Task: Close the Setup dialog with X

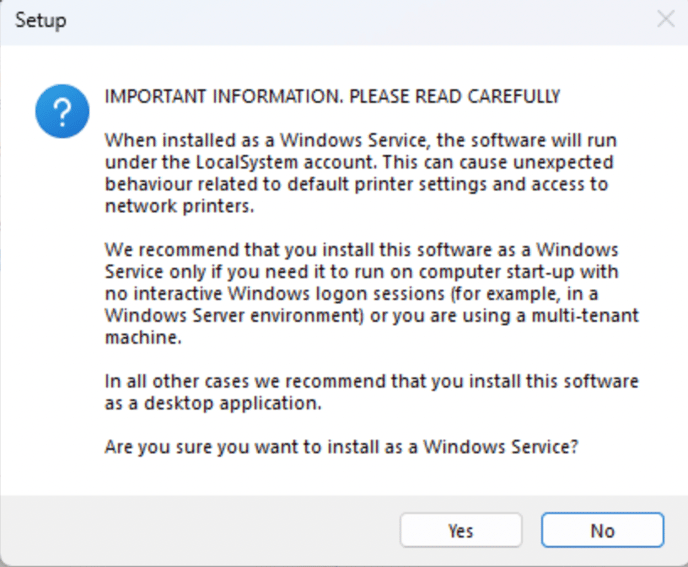Action: (x=666, y=19)
